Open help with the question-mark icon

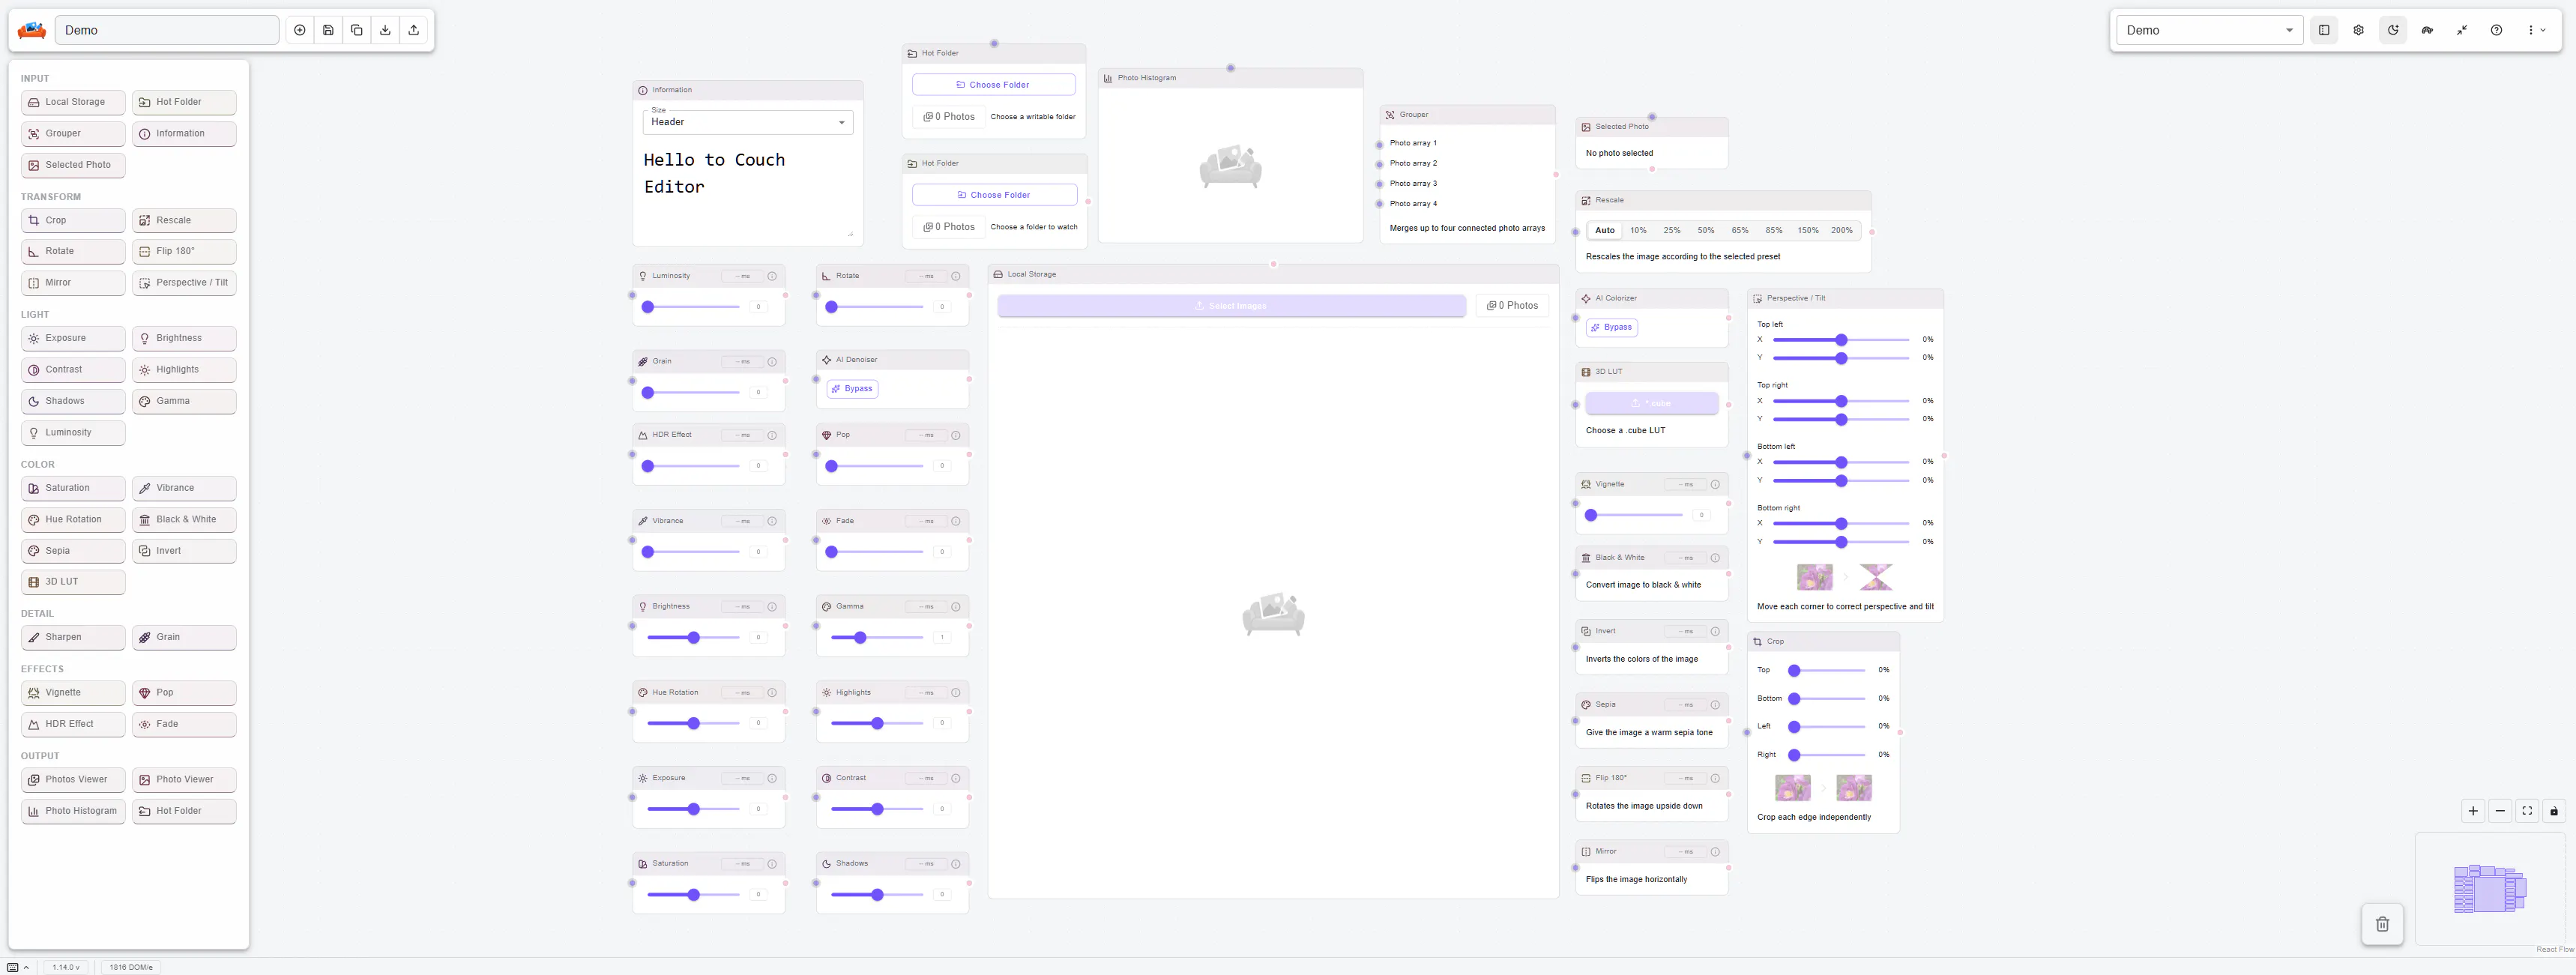tap(2496, 30)
